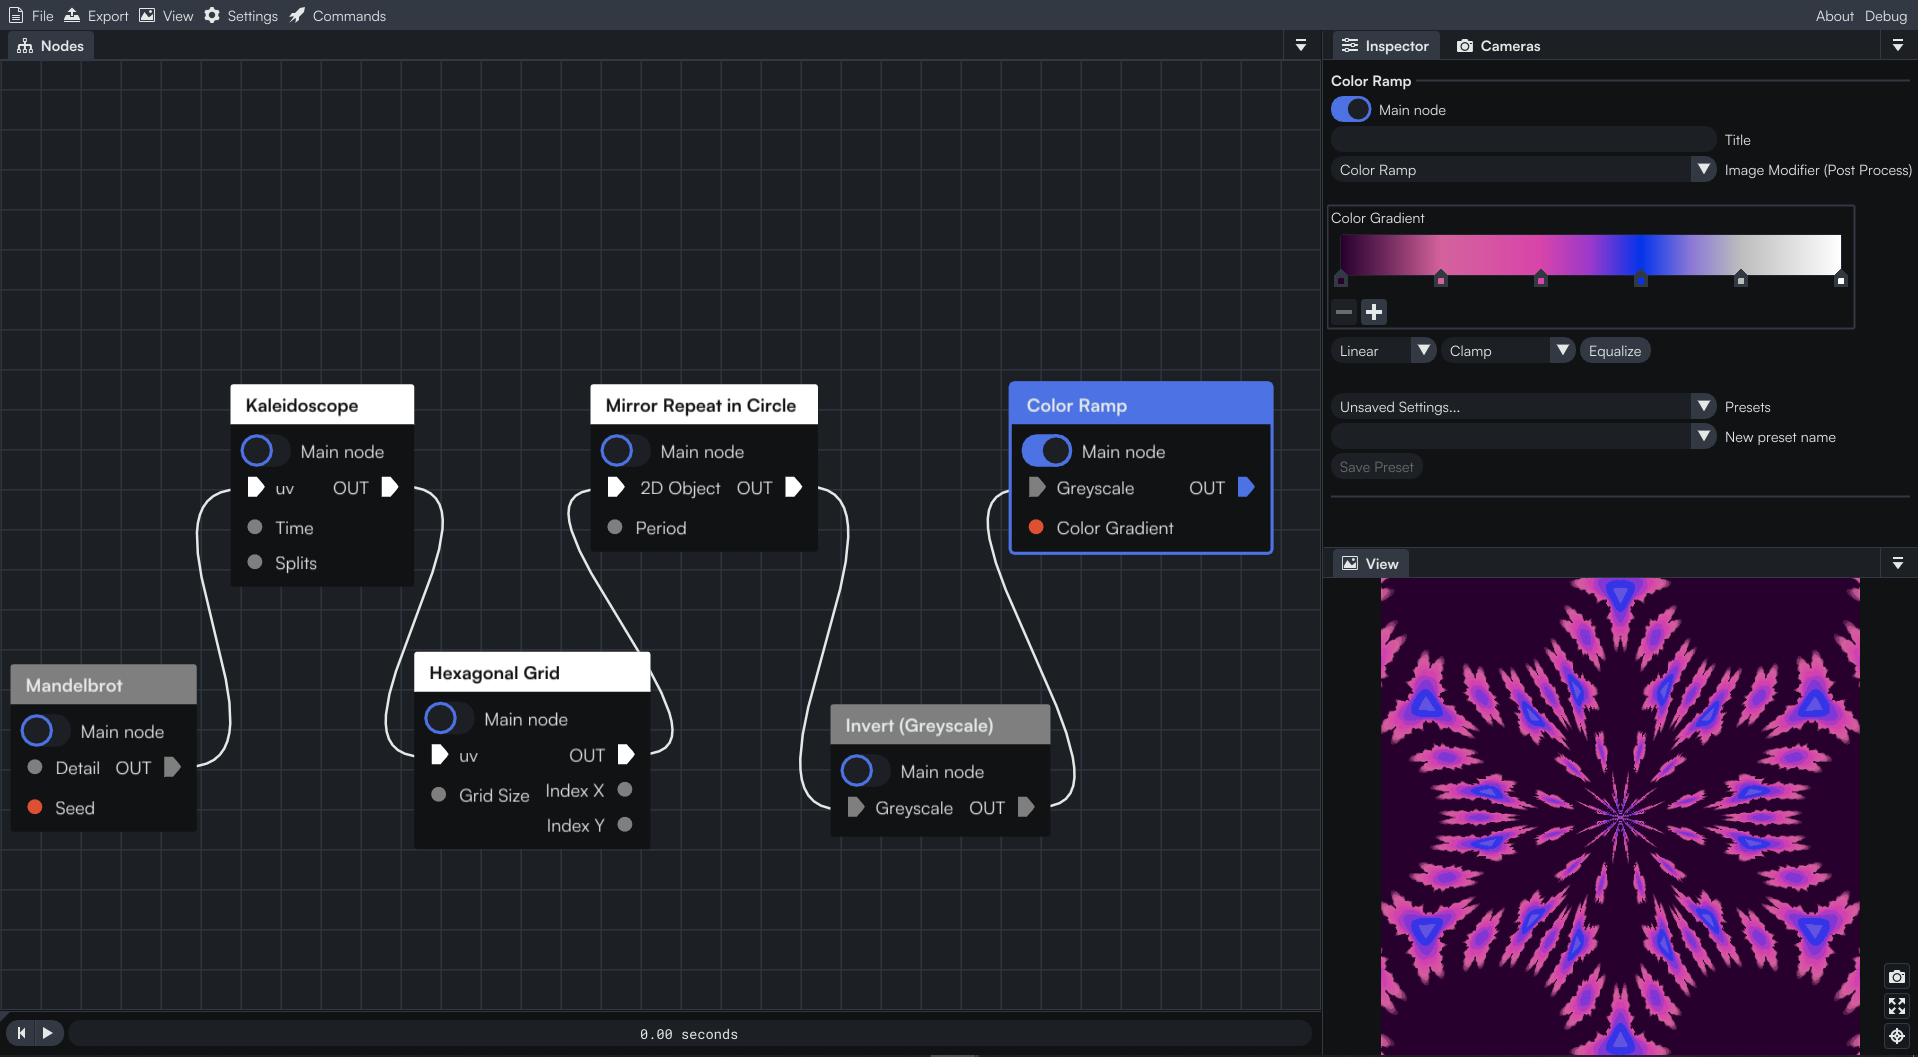Click the rewind to start icon

click(21, 1033)
